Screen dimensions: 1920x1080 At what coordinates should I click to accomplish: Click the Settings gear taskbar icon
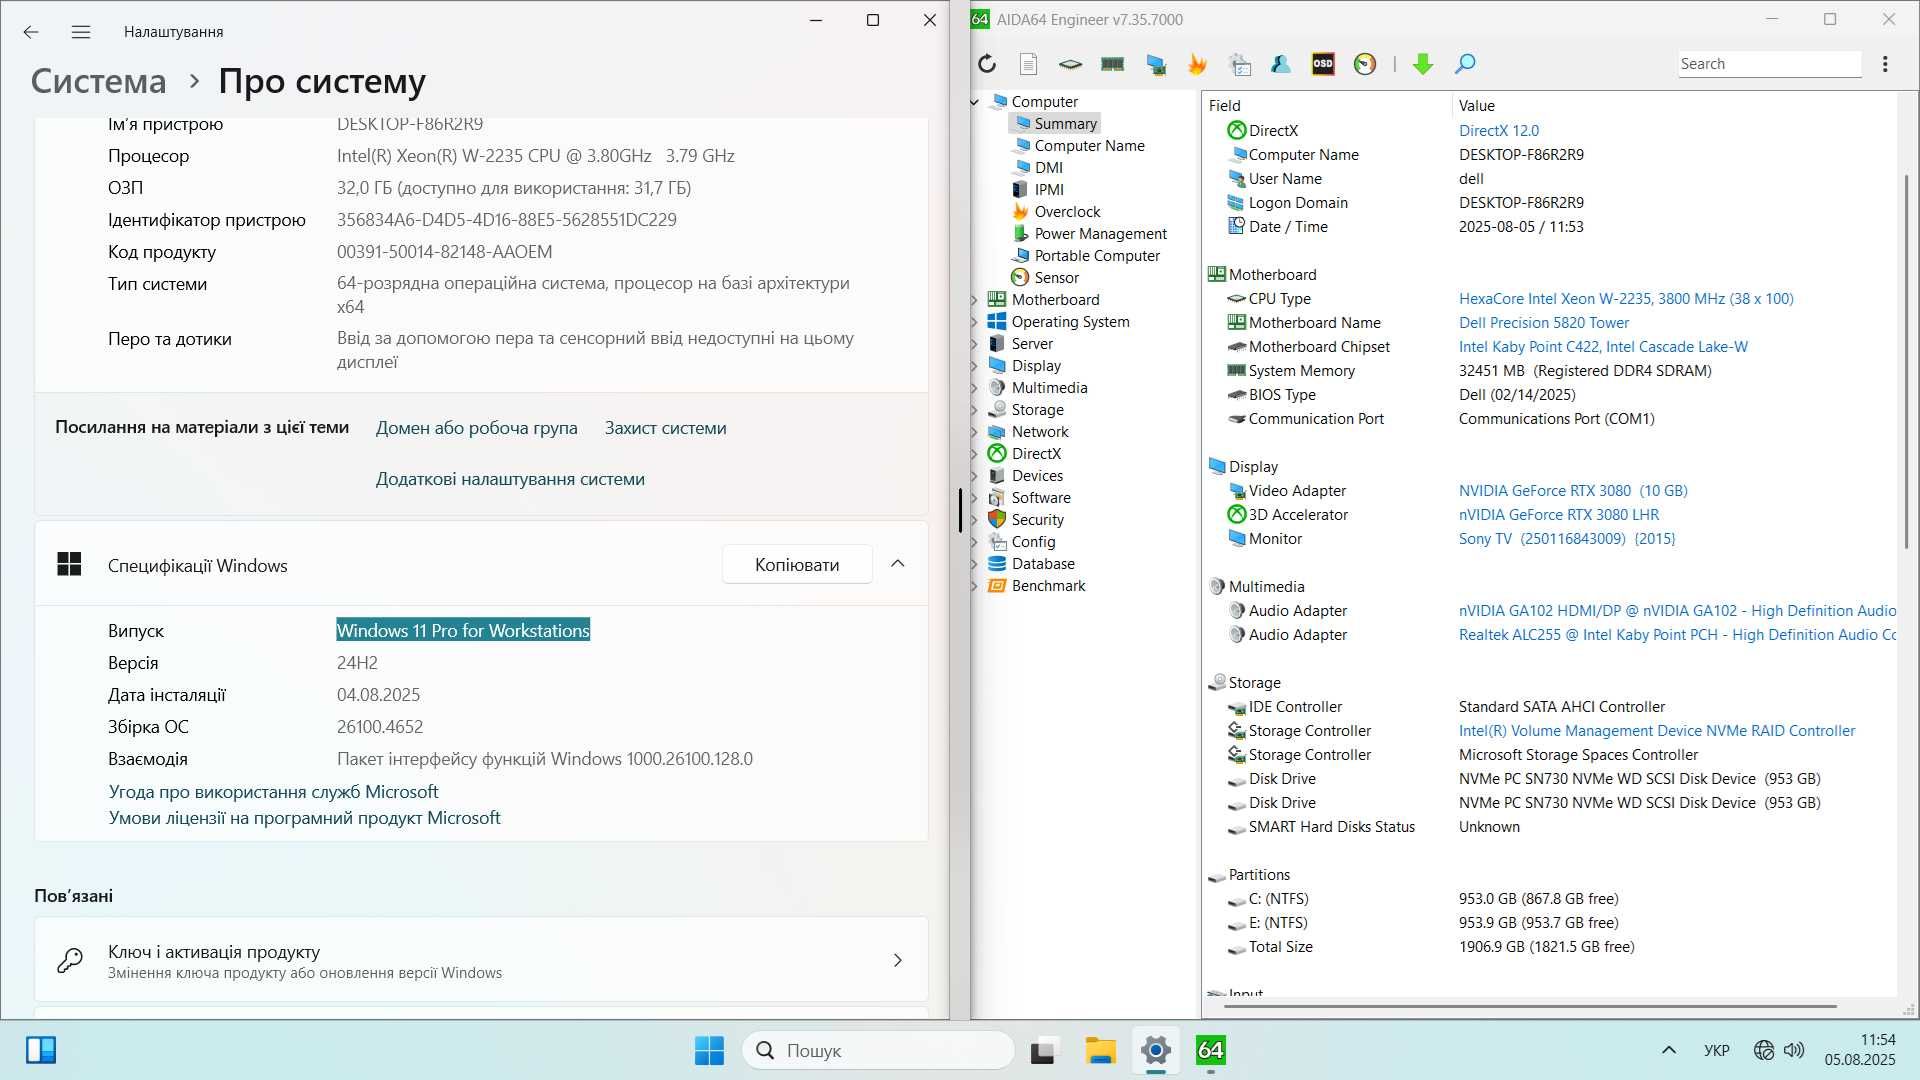coord(1155,1050)
